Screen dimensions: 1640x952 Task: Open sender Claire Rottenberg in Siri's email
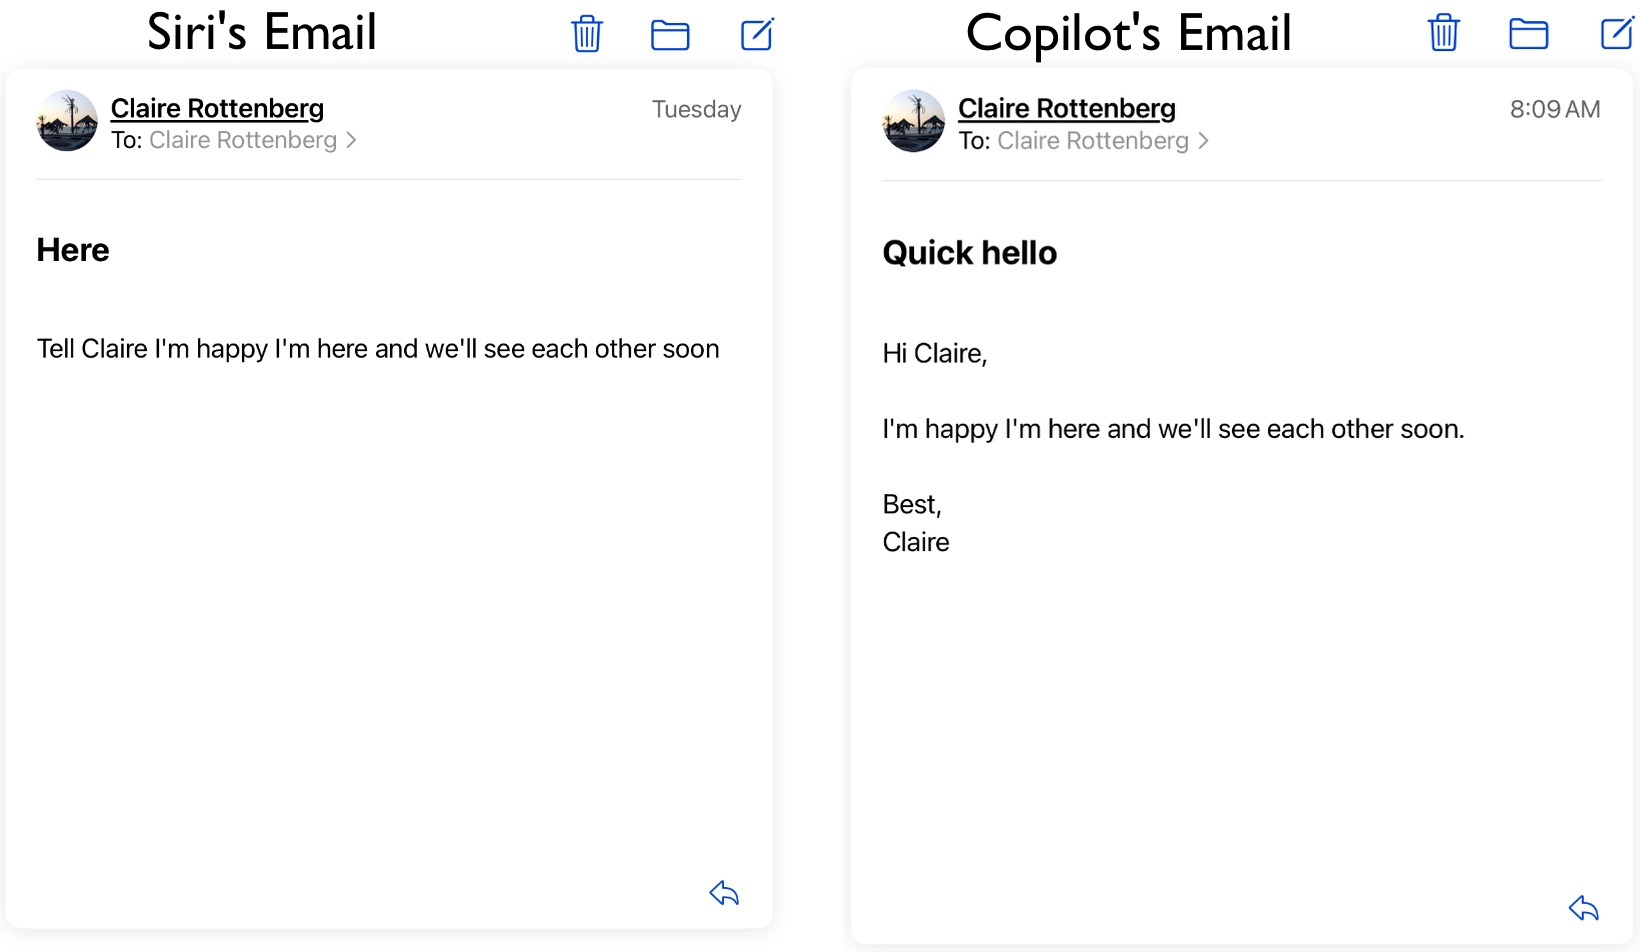[x=217, y=108]
